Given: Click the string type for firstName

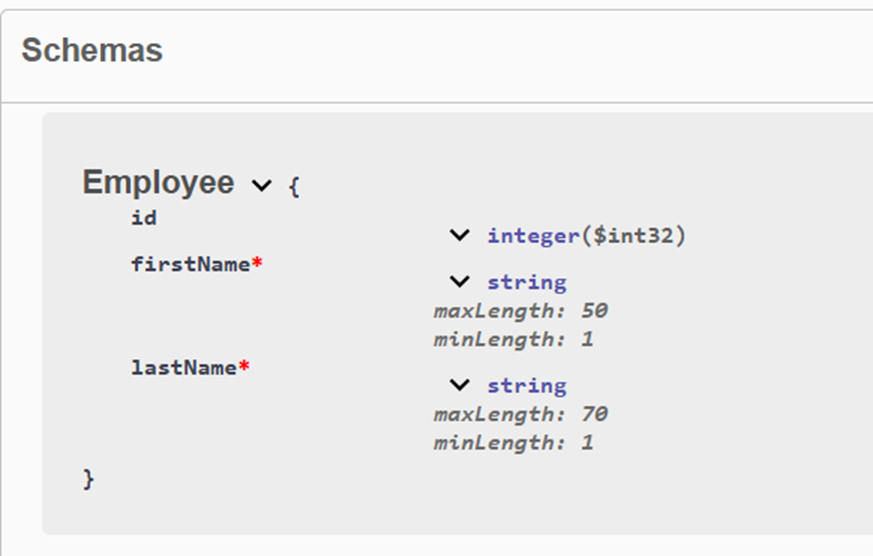Looking at the screenshot, I should point(526,282).
